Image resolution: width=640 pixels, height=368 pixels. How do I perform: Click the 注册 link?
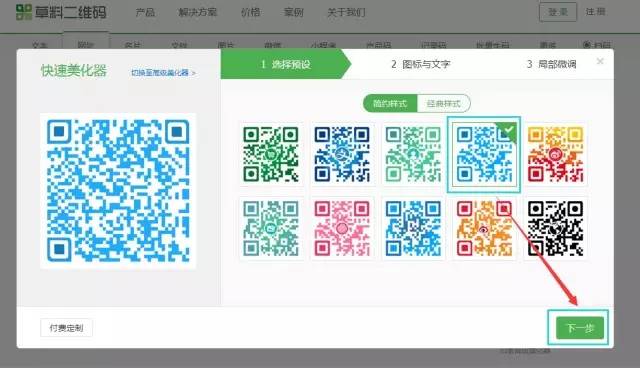[x=596, y=12]
